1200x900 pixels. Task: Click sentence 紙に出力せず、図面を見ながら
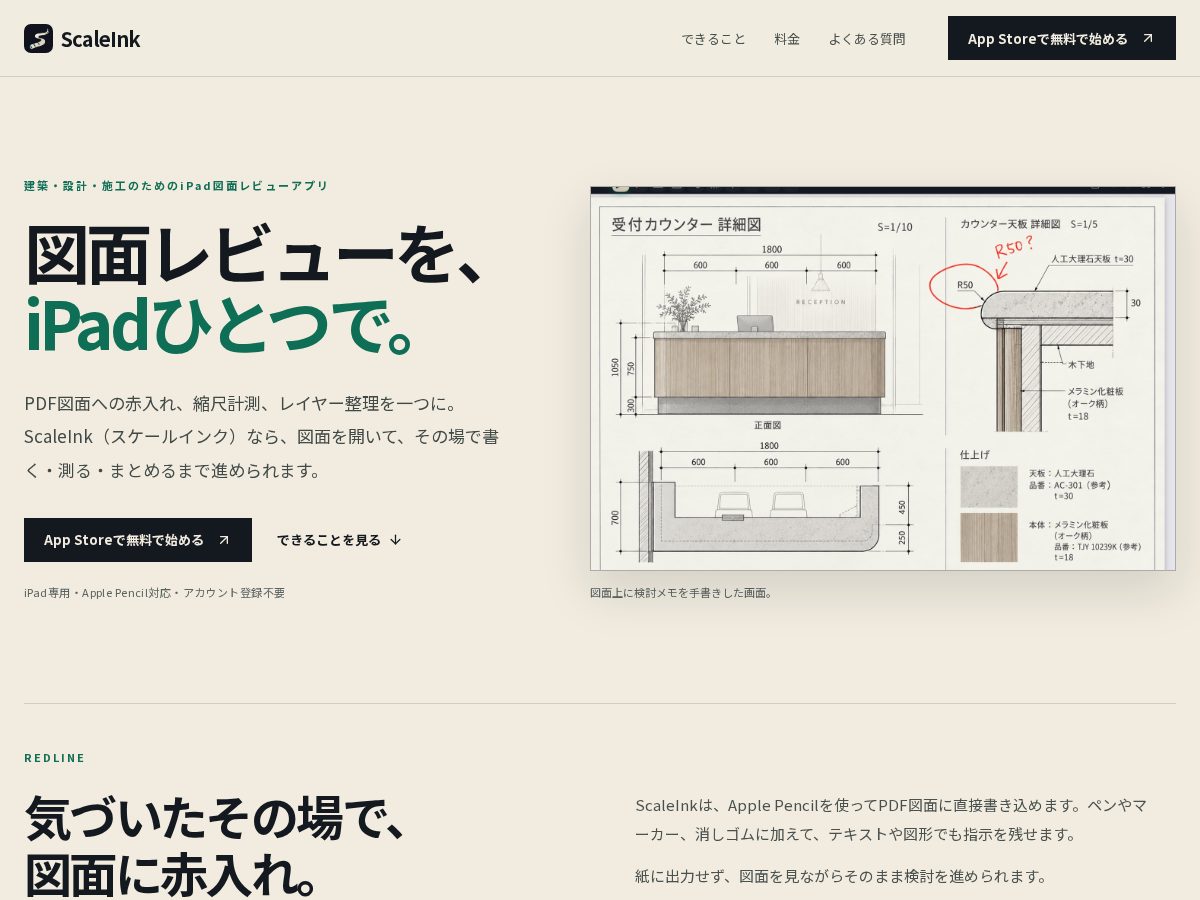click(x=843, y=875)
